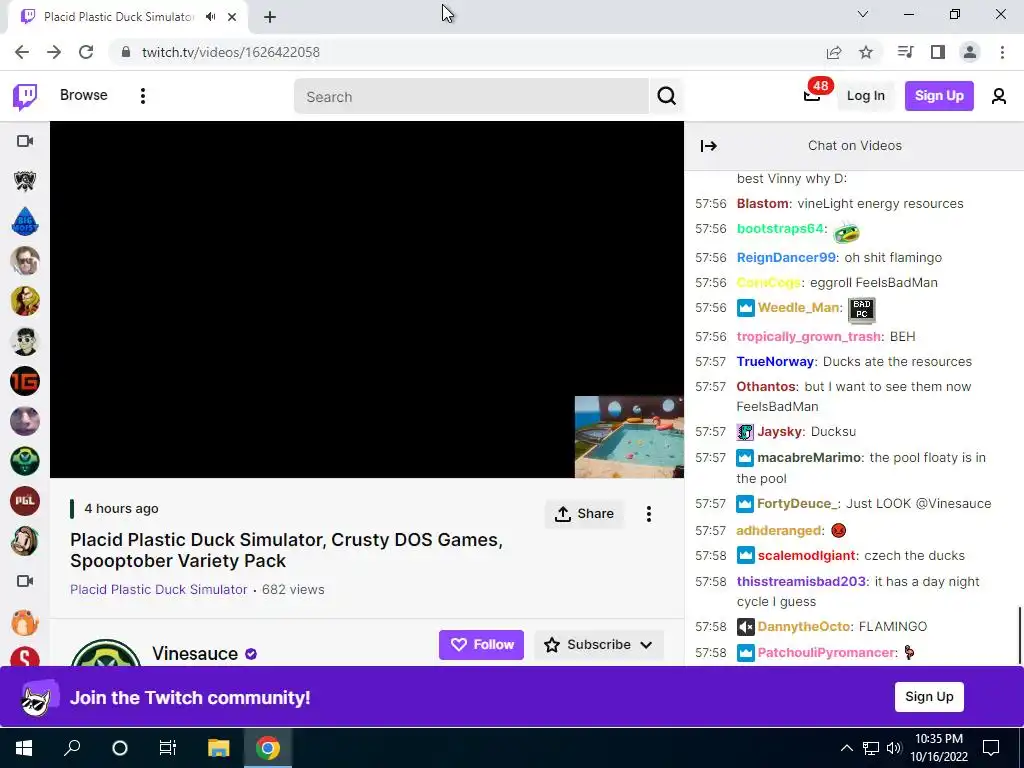Click the pool video preview thumbnail

629,437
